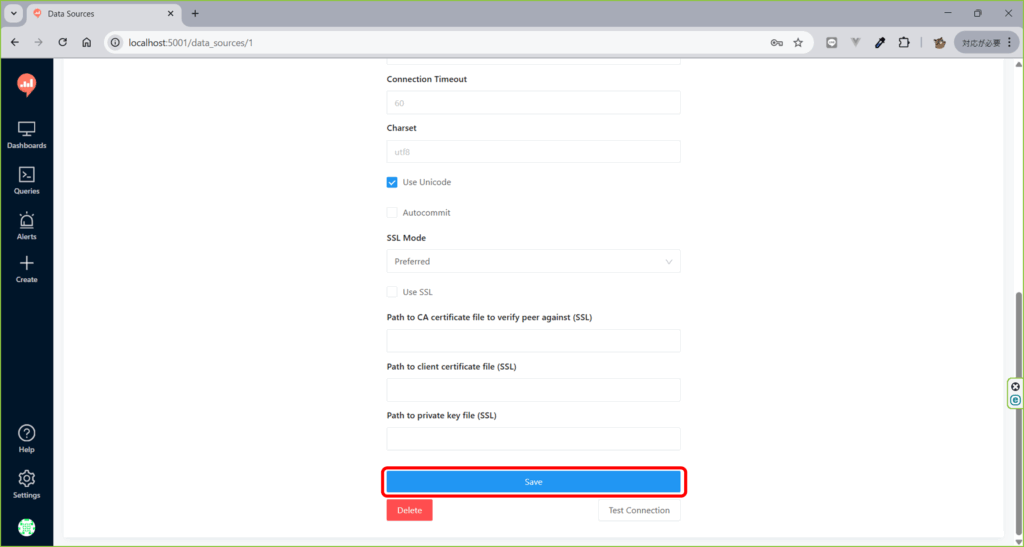Open the user profile avatar

pyautogui.click(x=26, y=527)
